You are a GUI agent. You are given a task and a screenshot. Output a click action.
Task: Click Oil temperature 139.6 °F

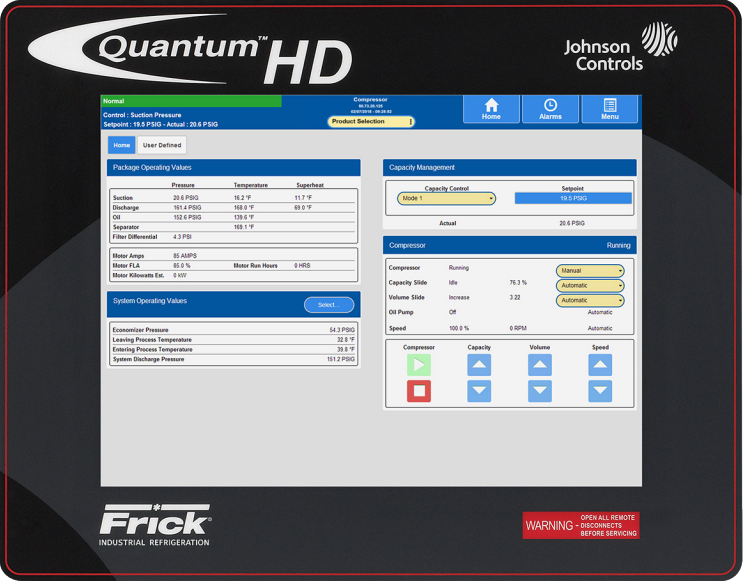(x=244, y=218)
